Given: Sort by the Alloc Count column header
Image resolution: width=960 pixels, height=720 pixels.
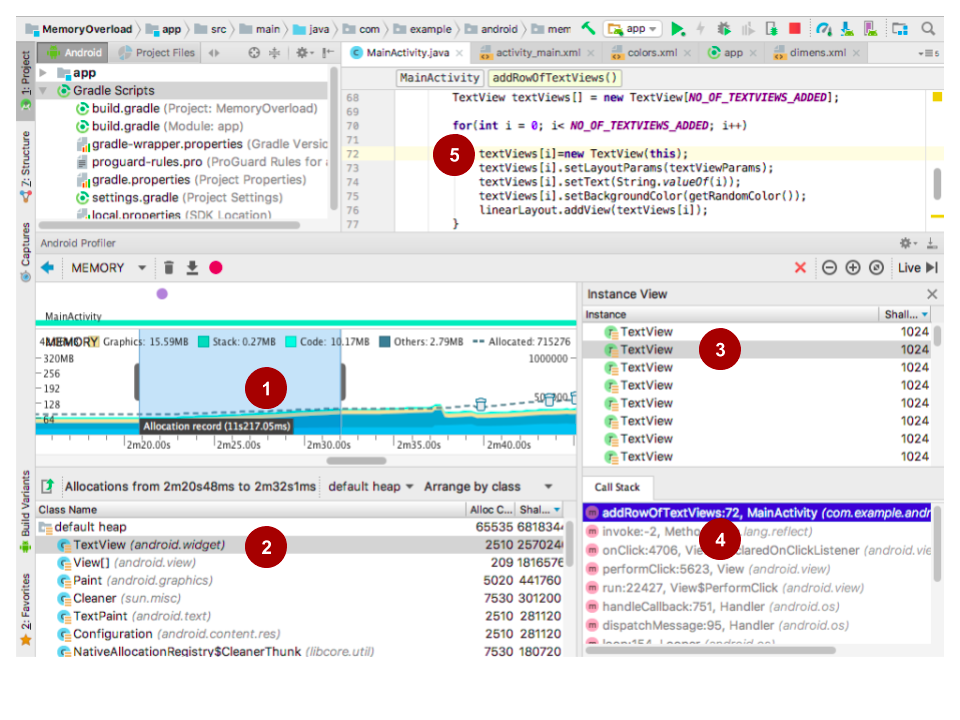Looking at the screenshot, I should (x=490, y=509).
